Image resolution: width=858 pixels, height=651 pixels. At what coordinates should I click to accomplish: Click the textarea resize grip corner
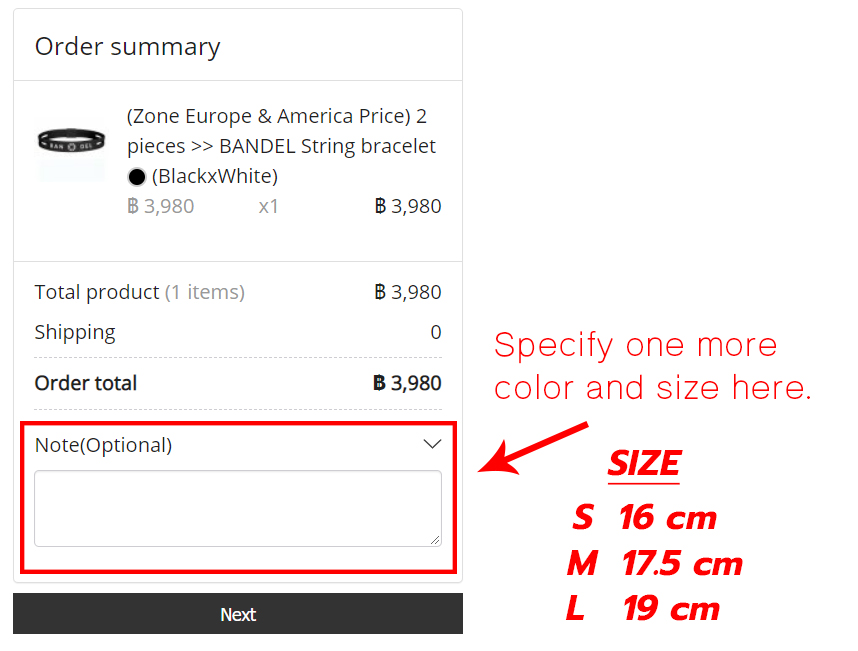click(x=435, y=540)
